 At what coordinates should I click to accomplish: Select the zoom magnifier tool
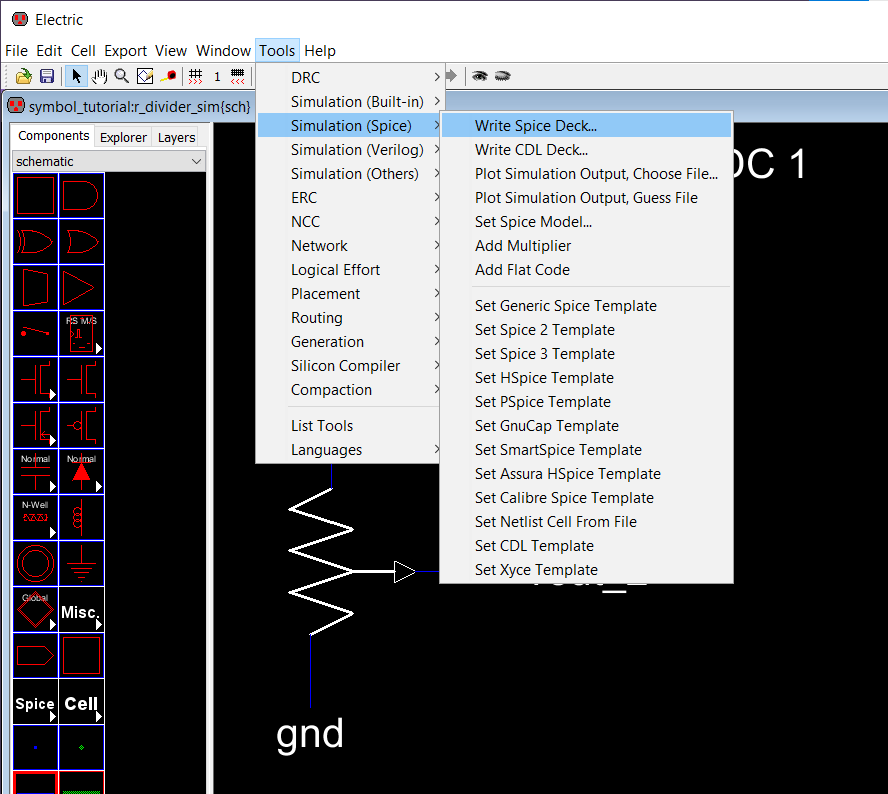tap(122, 76)
